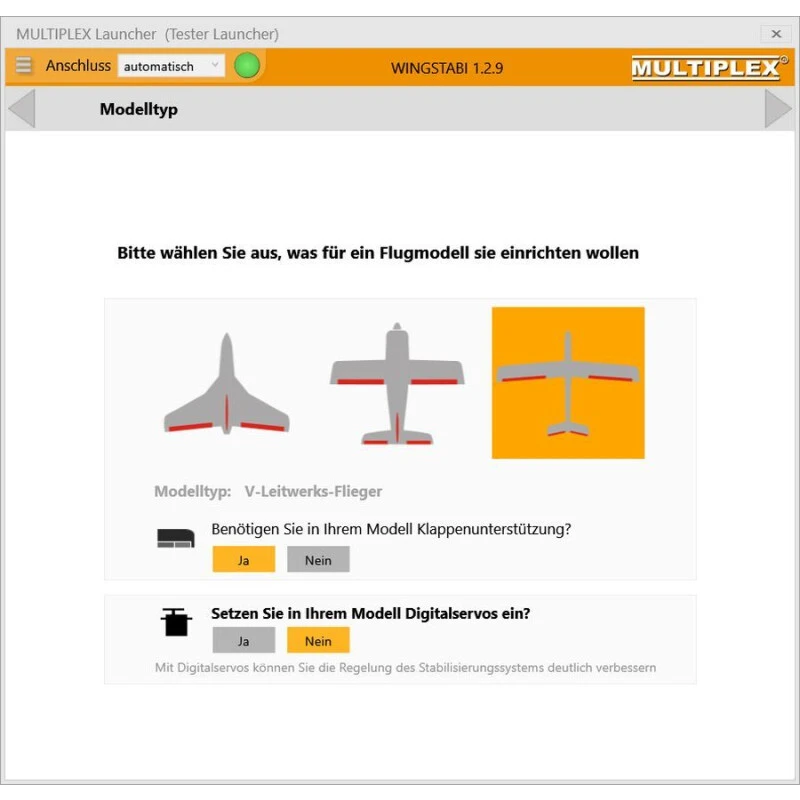Choose Ja for digital servos
Image resolution: width=800 pixels, height=800 pixels.
(244, 640)
